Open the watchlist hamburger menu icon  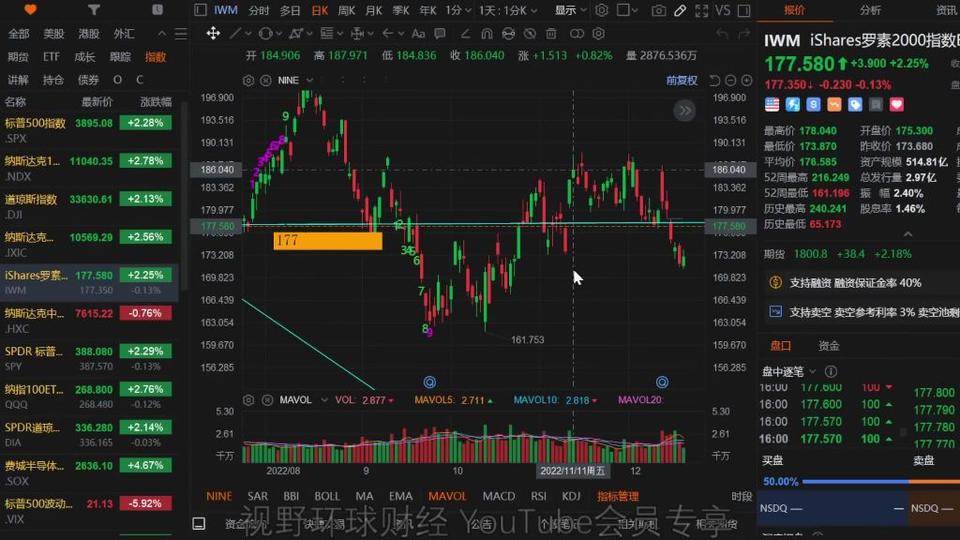181,34
